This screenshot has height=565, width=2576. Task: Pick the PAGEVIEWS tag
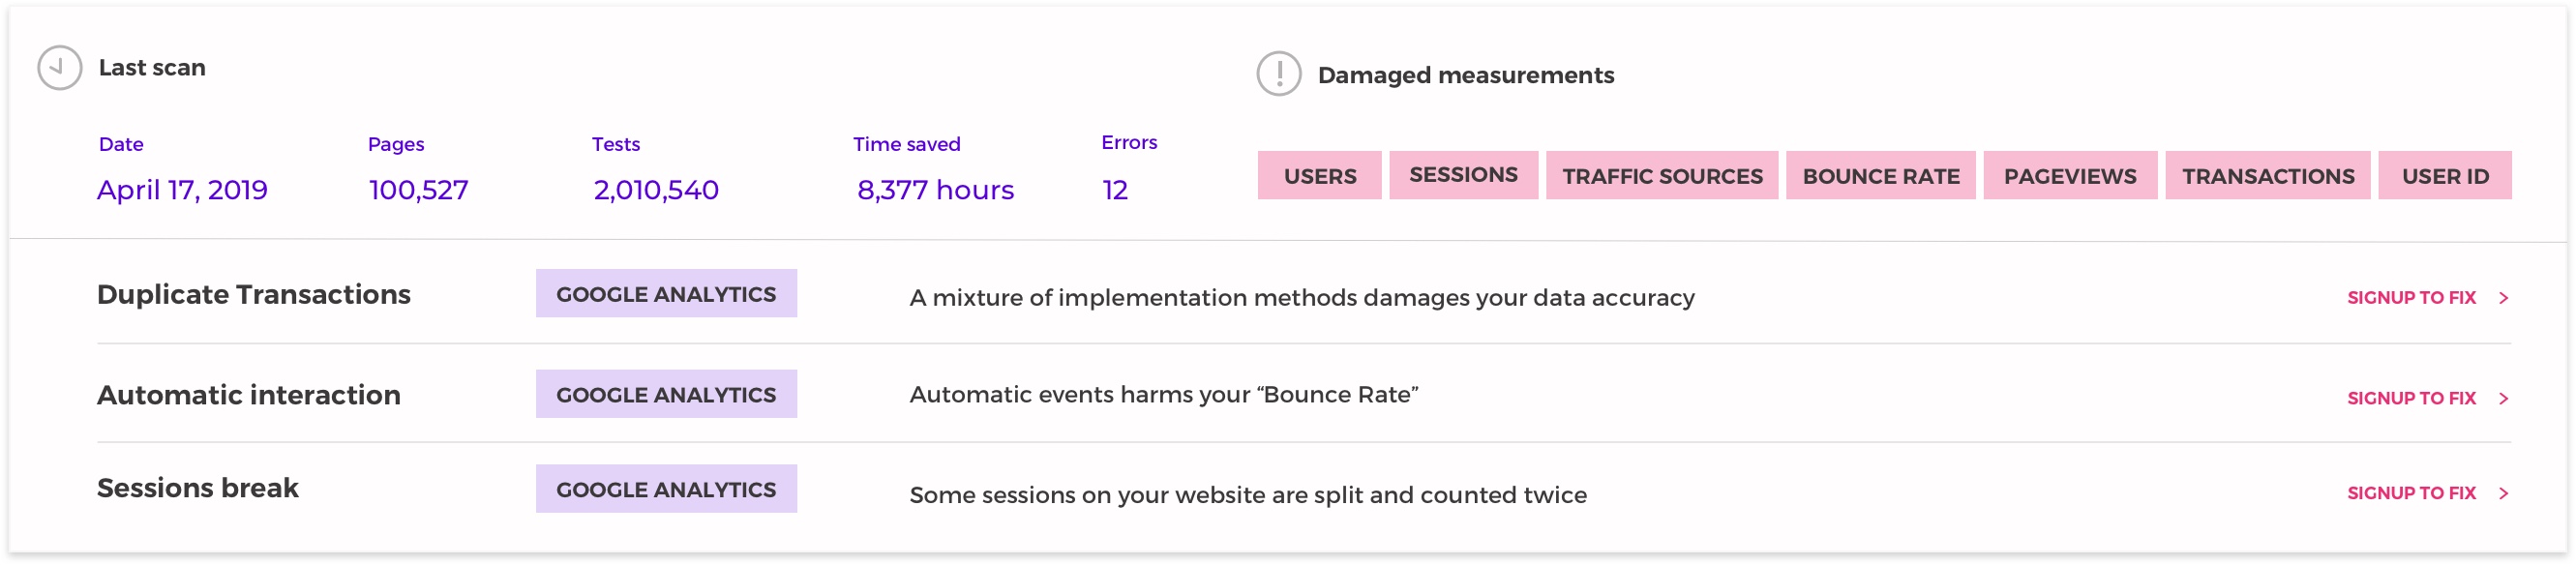pyautogui.click(x=2070, y=176)
